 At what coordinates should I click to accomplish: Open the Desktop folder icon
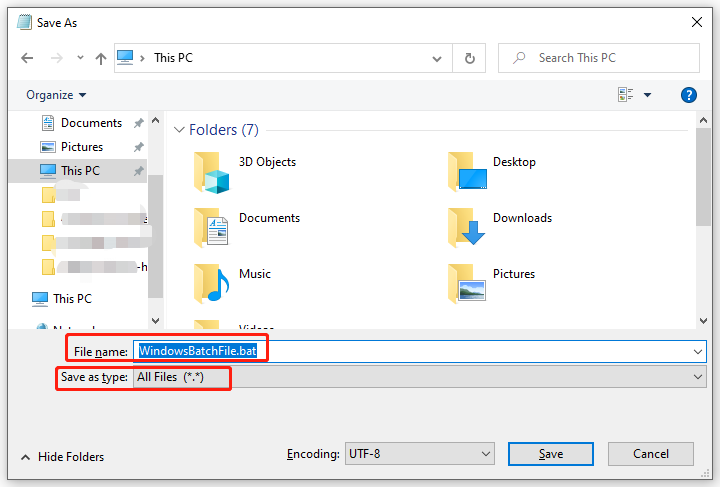click(467, 172)
